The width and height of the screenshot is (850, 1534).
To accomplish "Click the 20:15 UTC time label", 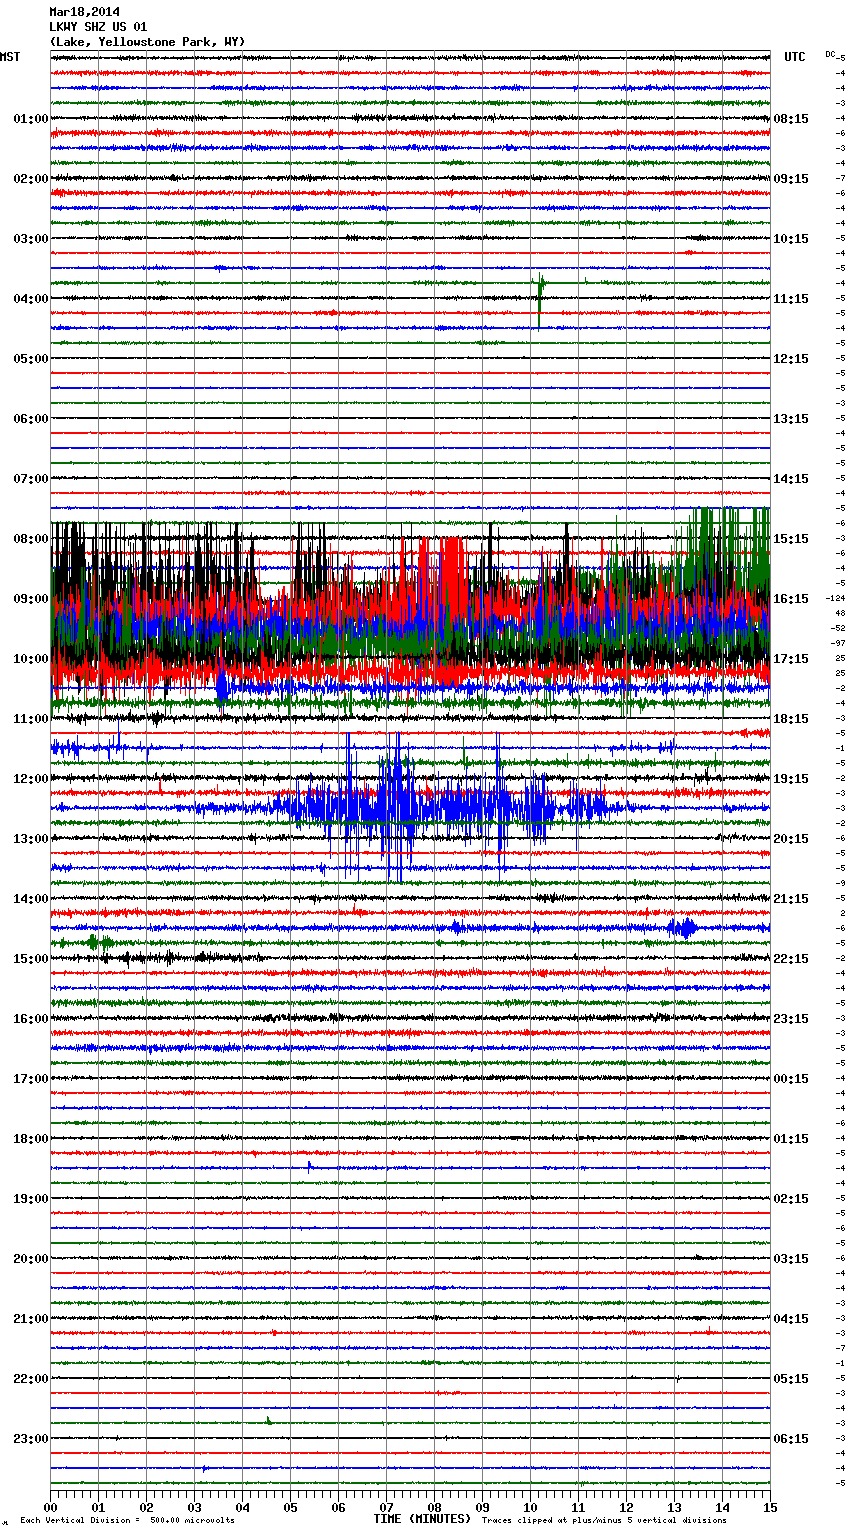I will pyautogui.click(x=791, y=839).
